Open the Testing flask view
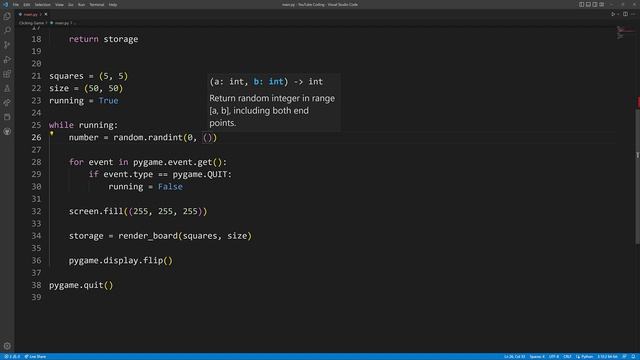 7,88
